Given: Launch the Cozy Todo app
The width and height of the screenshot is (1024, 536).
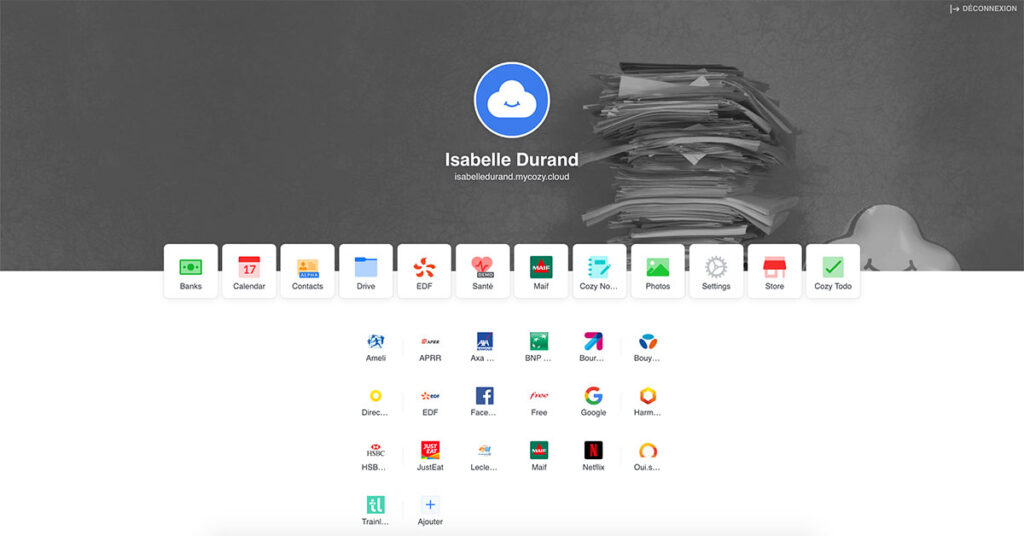Looking at the screenshot, I should 832,271.
